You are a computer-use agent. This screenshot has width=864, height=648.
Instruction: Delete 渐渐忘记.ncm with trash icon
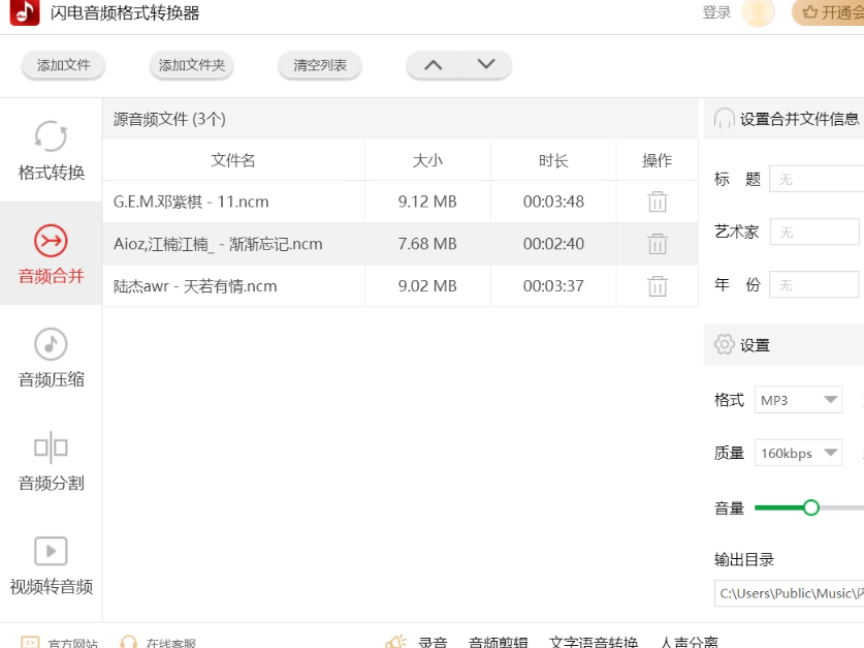[657, 244]
